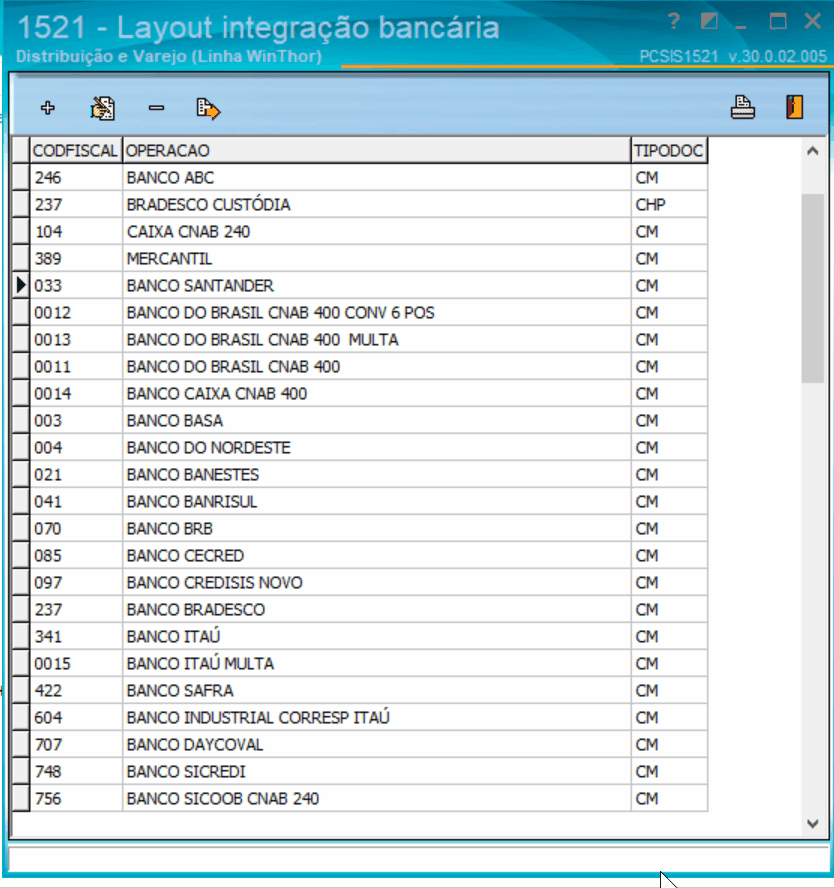Click the code 033 cell
The height and width of the screenshot is (888, 834).
tap(76, 285)
